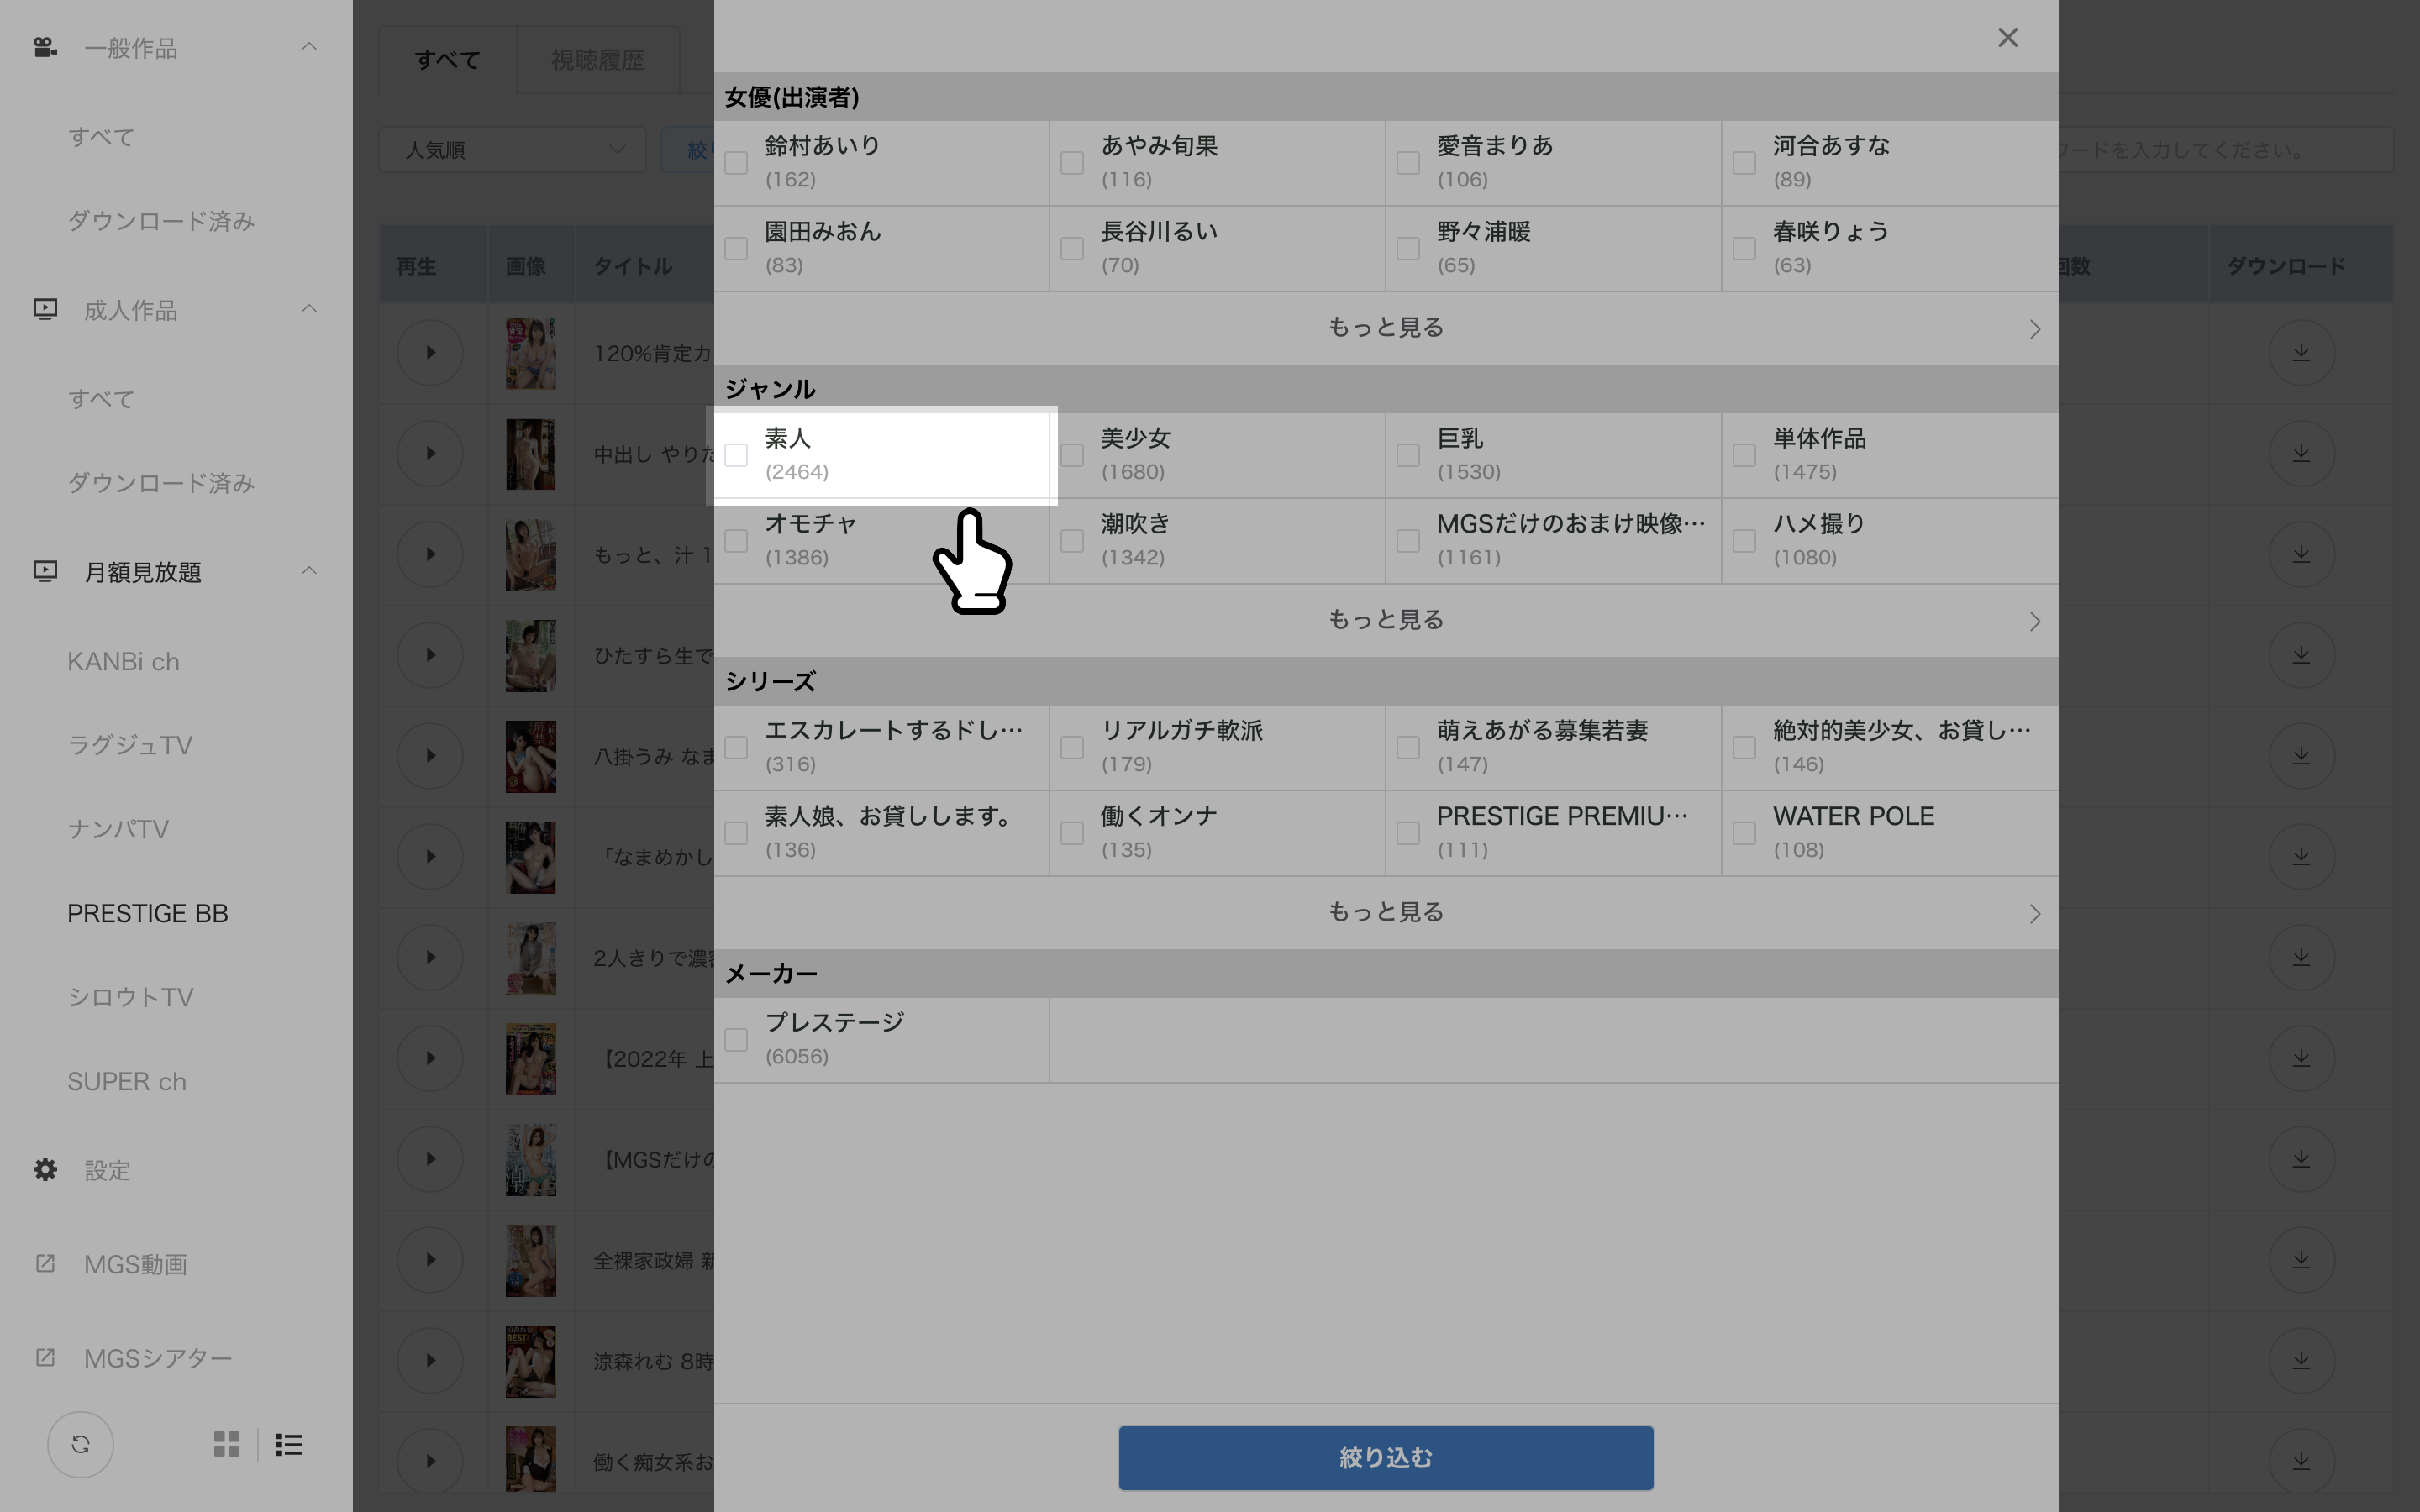2420x1512 pixels.
Task: Expand もっと見る under 女優
Action: coord(1383,329)
